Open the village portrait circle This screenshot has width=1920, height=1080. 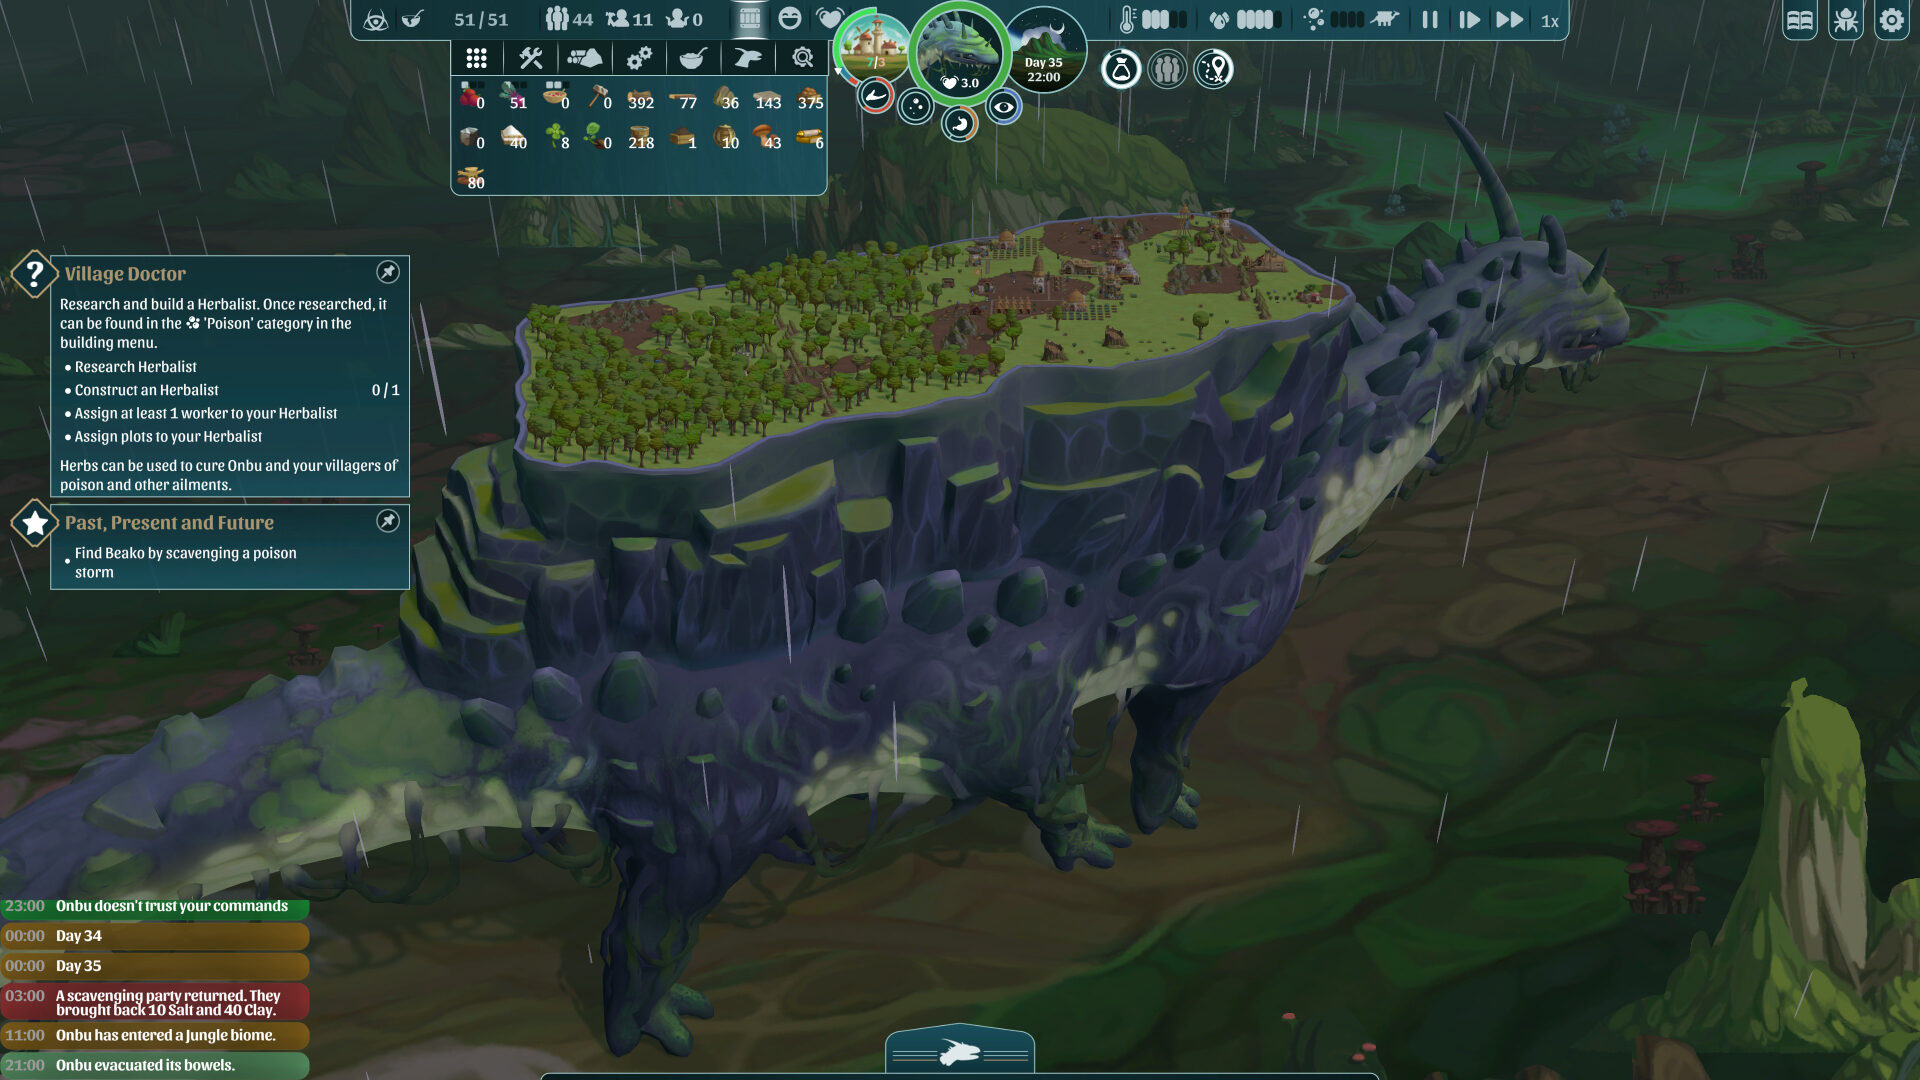pyautogui.click(x=875, y=47)
